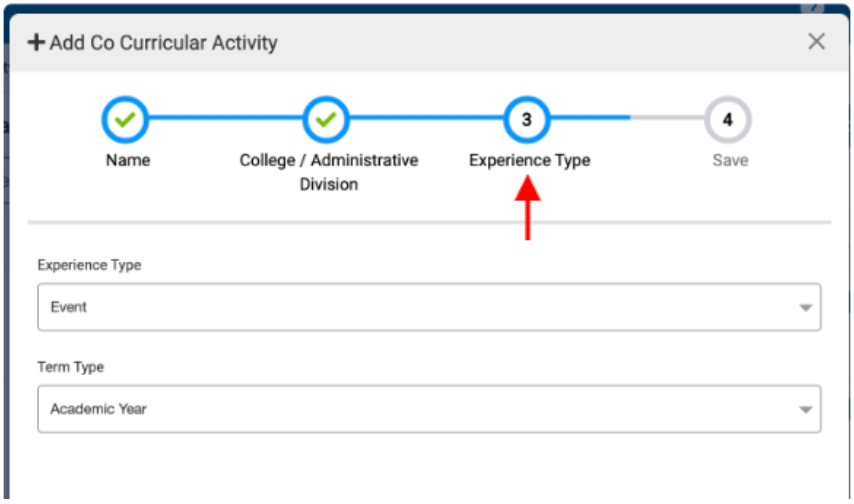
Task: Select the step 3 circle indicator
Action: [527, 120]
